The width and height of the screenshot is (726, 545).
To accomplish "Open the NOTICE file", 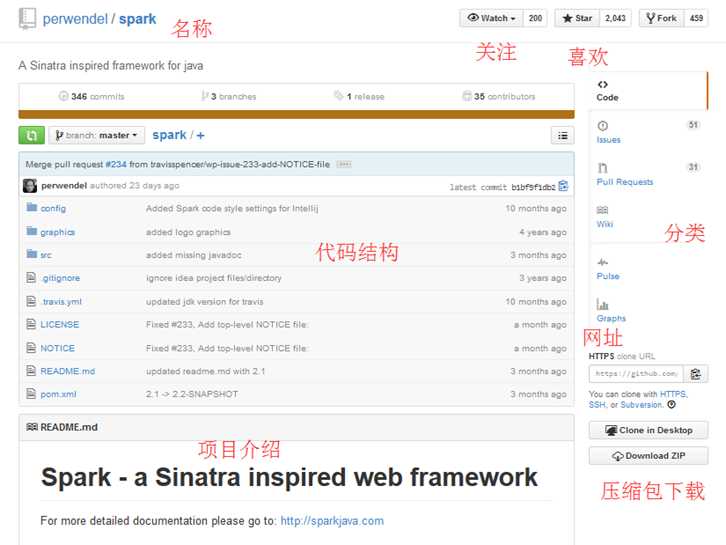I will 57,348.
